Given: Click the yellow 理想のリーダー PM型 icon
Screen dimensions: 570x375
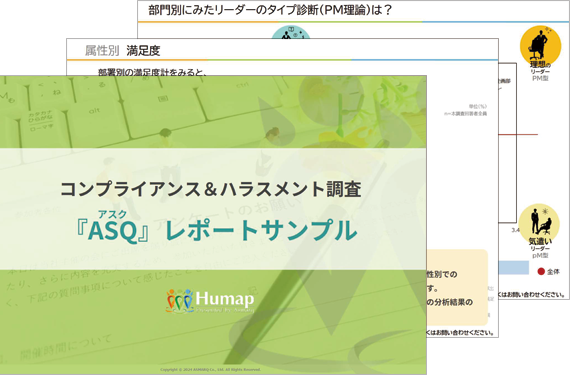Looking at the screenshot, I should tap(540, 45).
